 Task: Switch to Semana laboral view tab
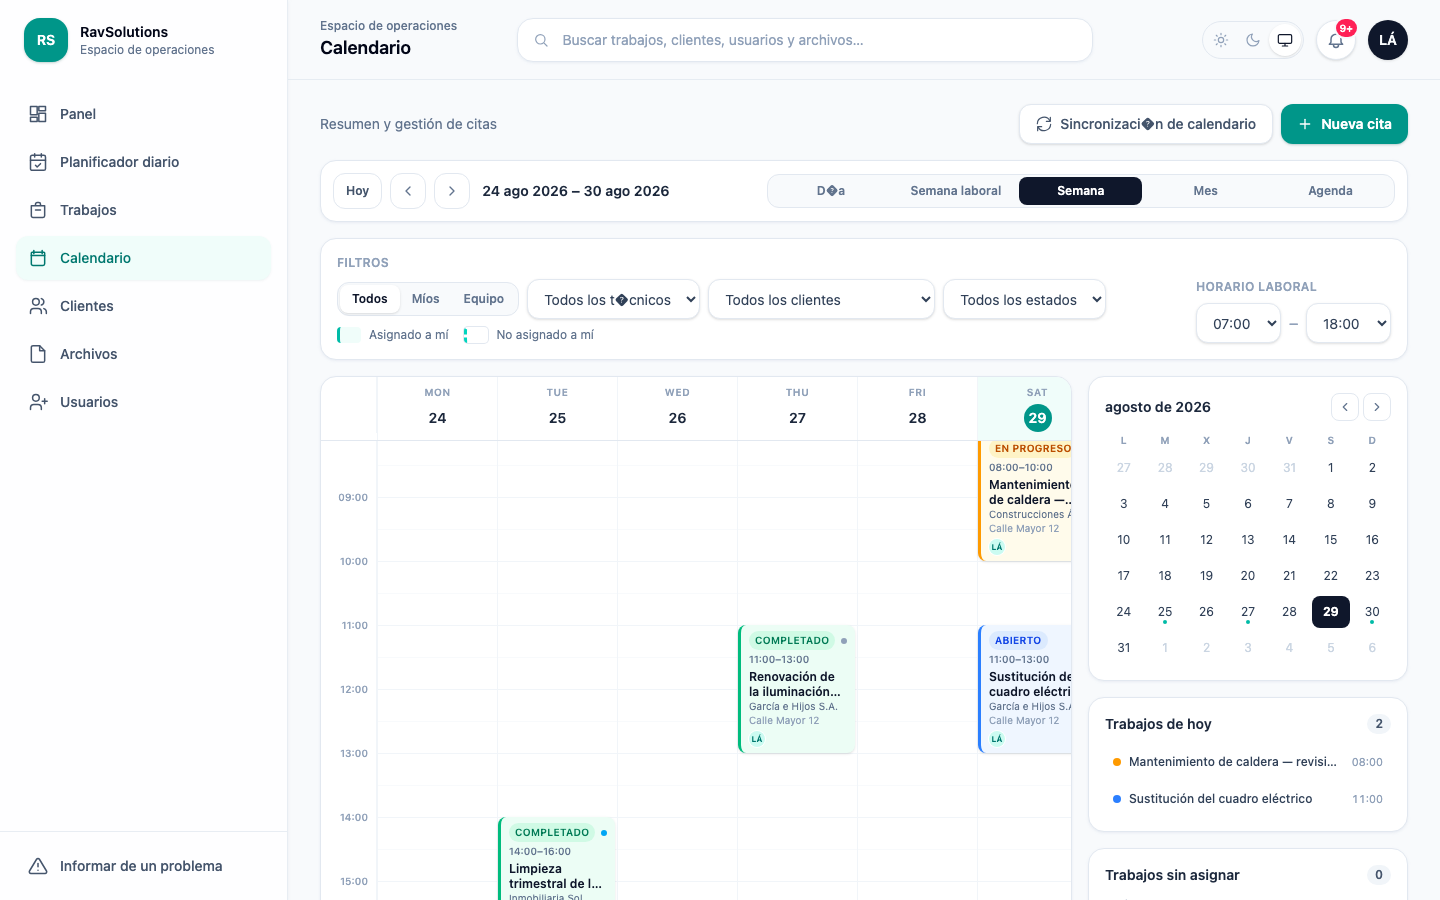point(956,191)
